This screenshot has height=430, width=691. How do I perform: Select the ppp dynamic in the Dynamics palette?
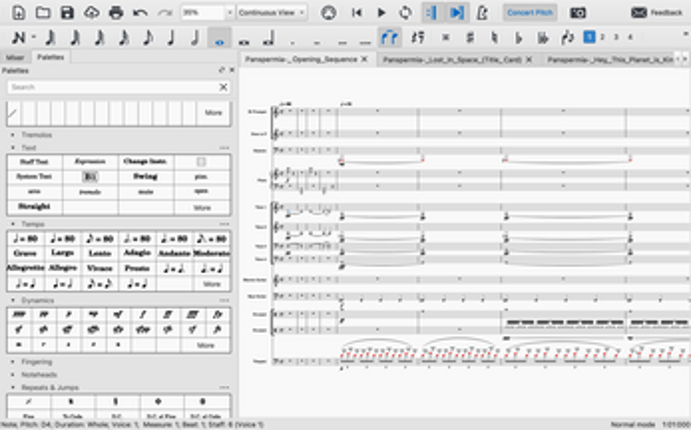[x=19, y=314]
